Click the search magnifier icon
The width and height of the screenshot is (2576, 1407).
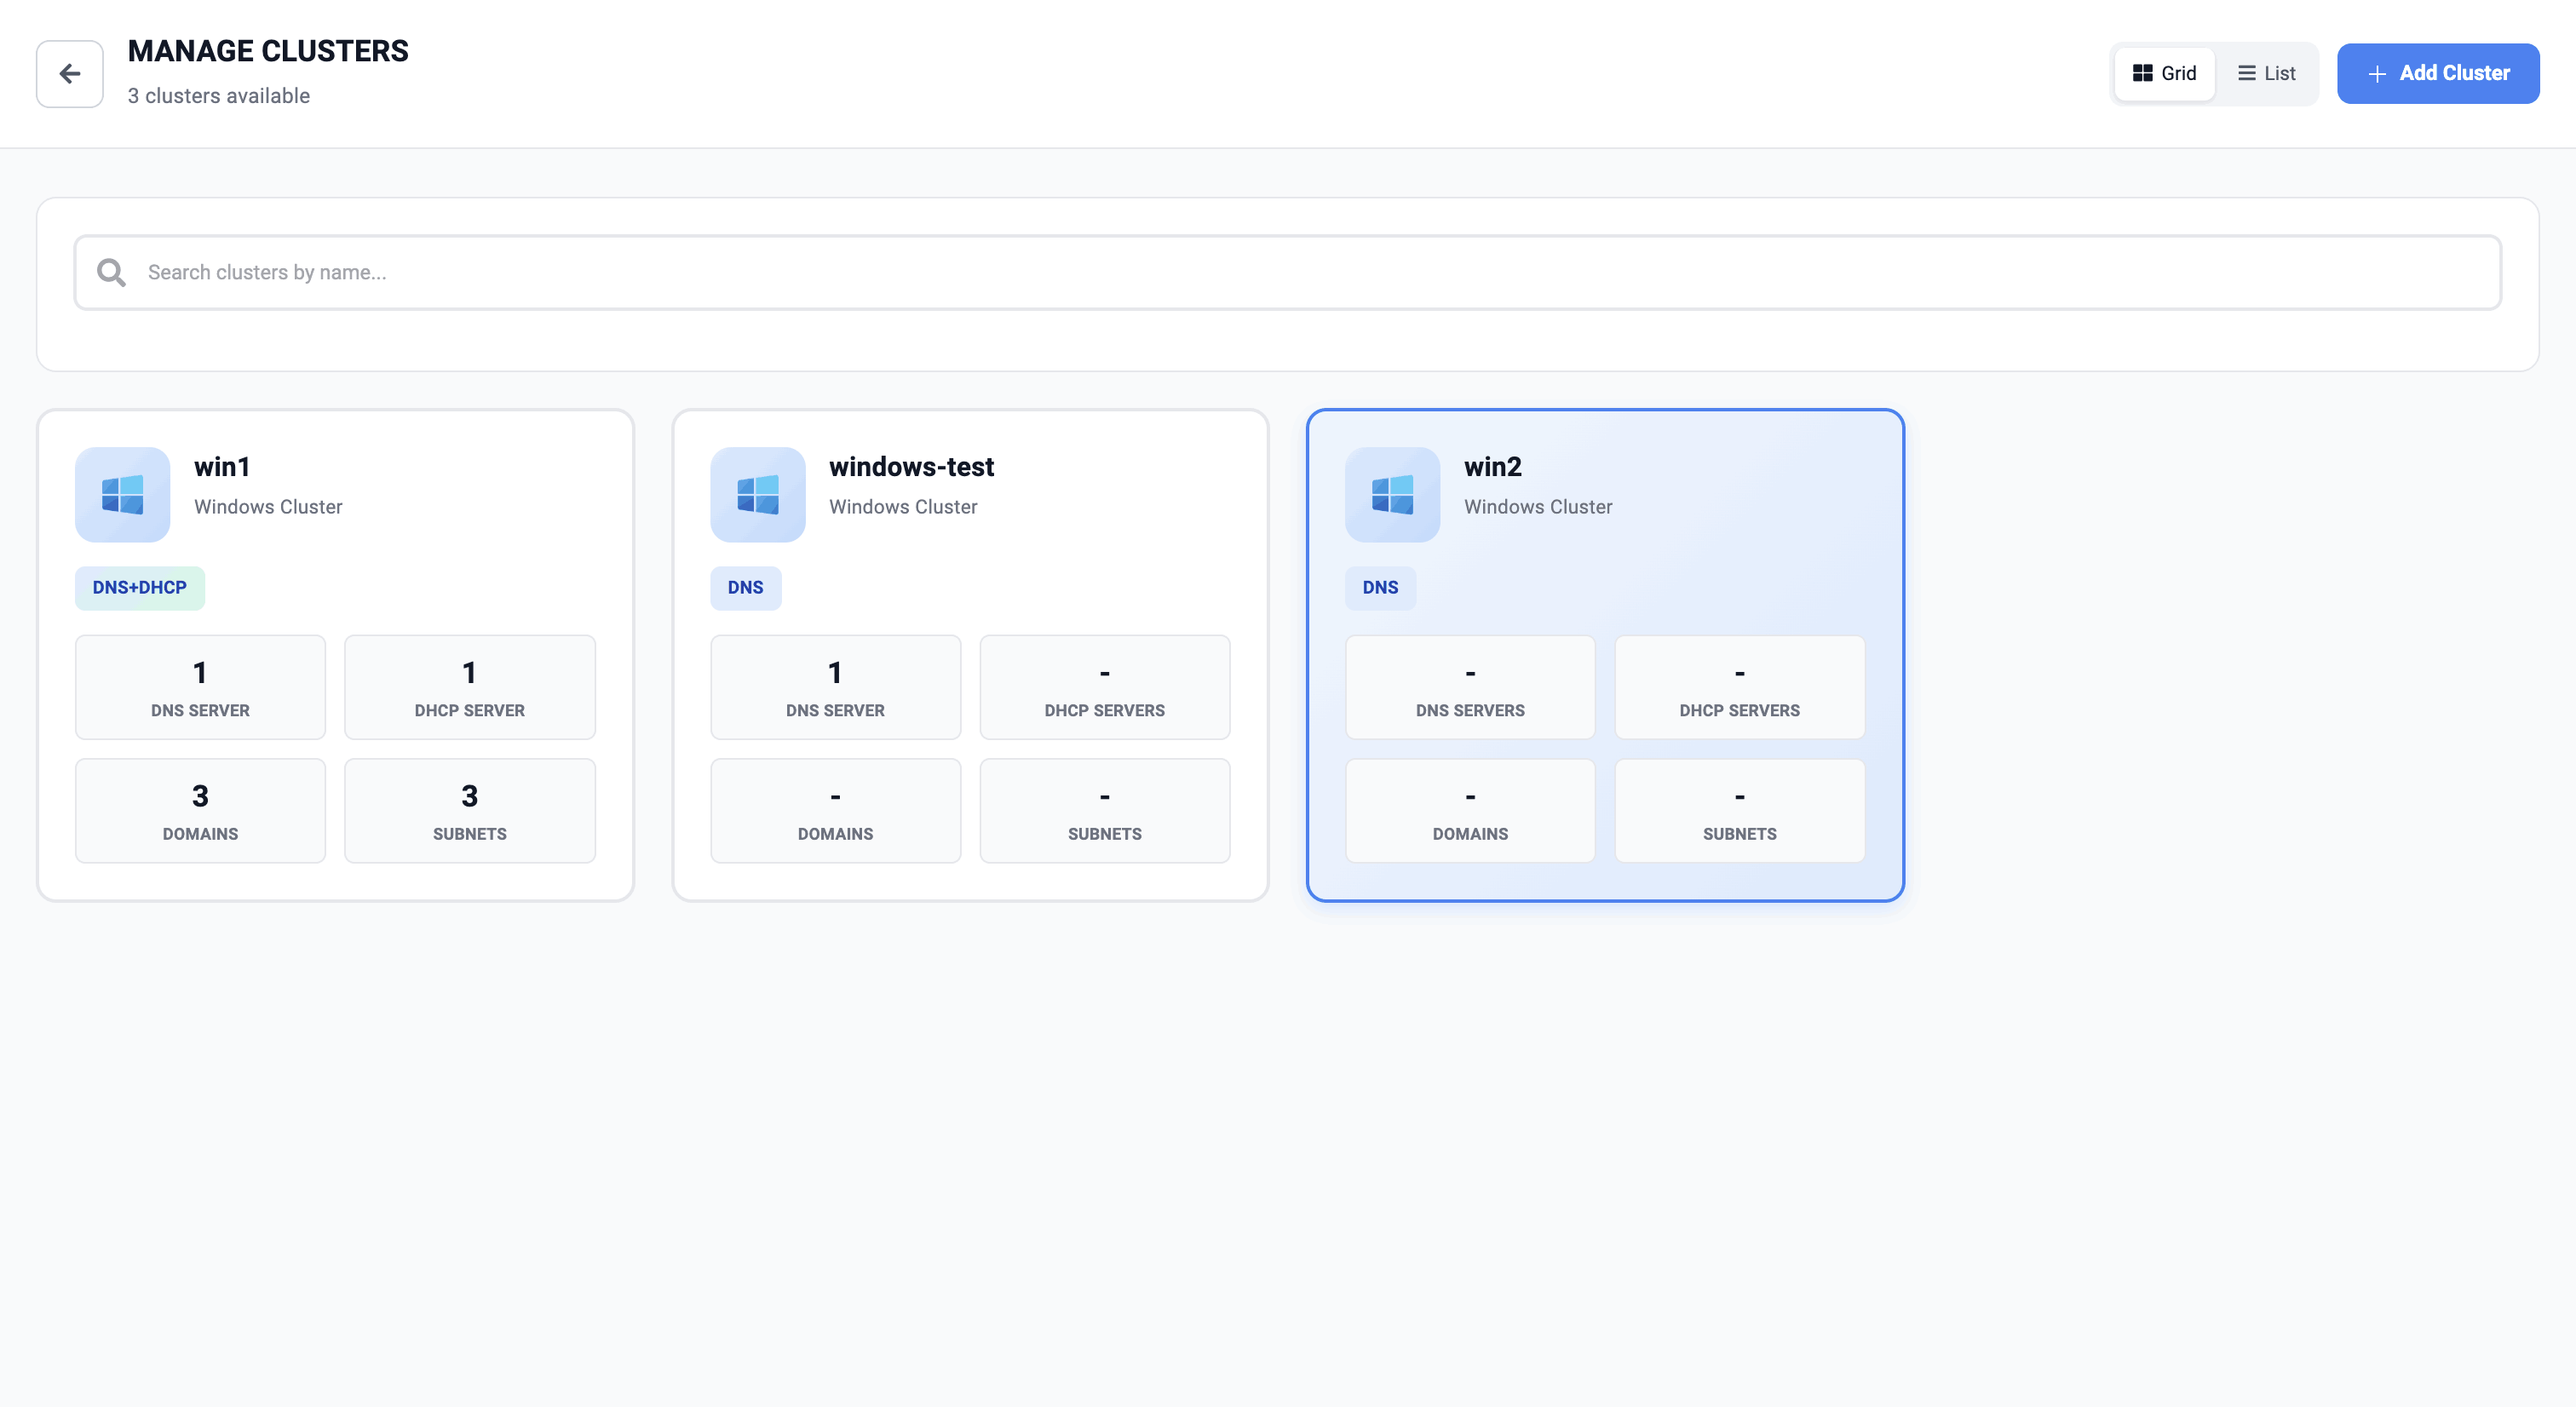tap(111, 273)
